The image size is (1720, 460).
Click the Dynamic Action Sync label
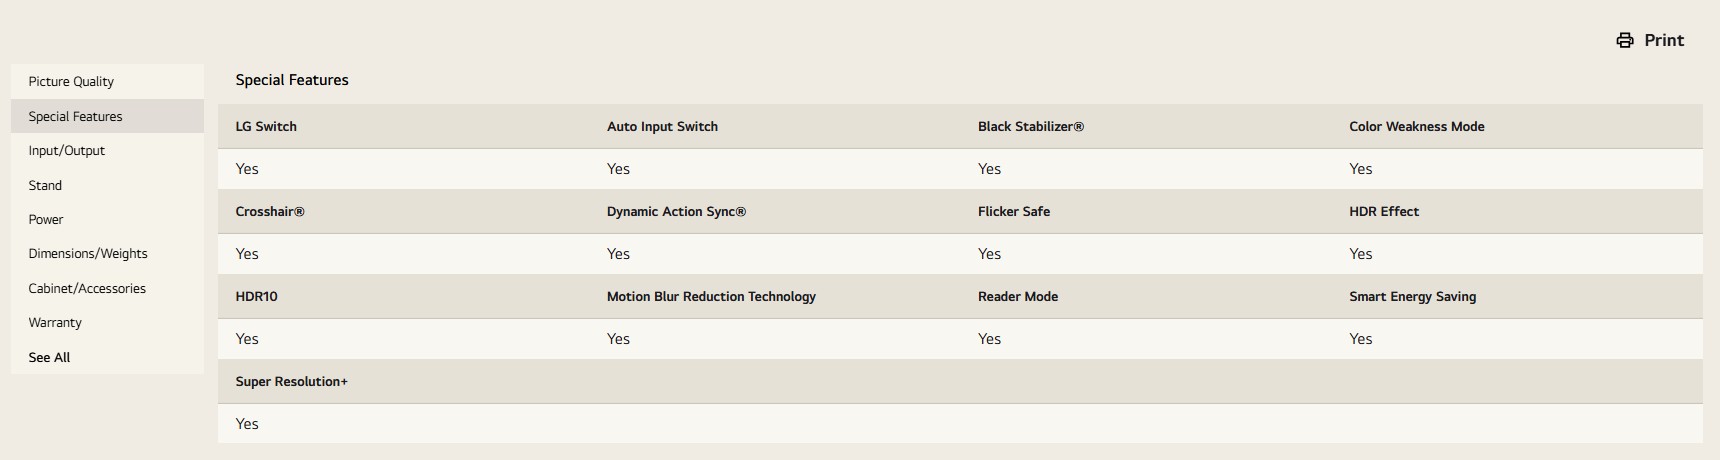point(676,212)
